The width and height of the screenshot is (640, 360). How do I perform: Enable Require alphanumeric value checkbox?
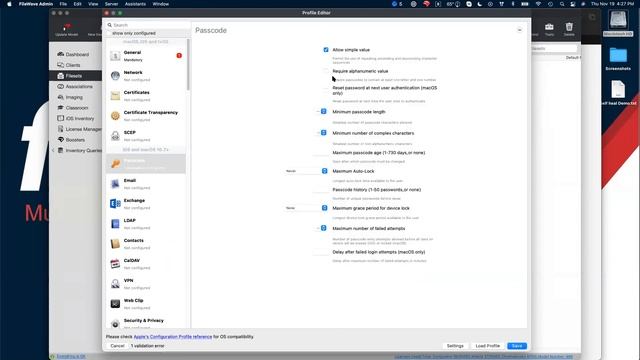(326, 71)
